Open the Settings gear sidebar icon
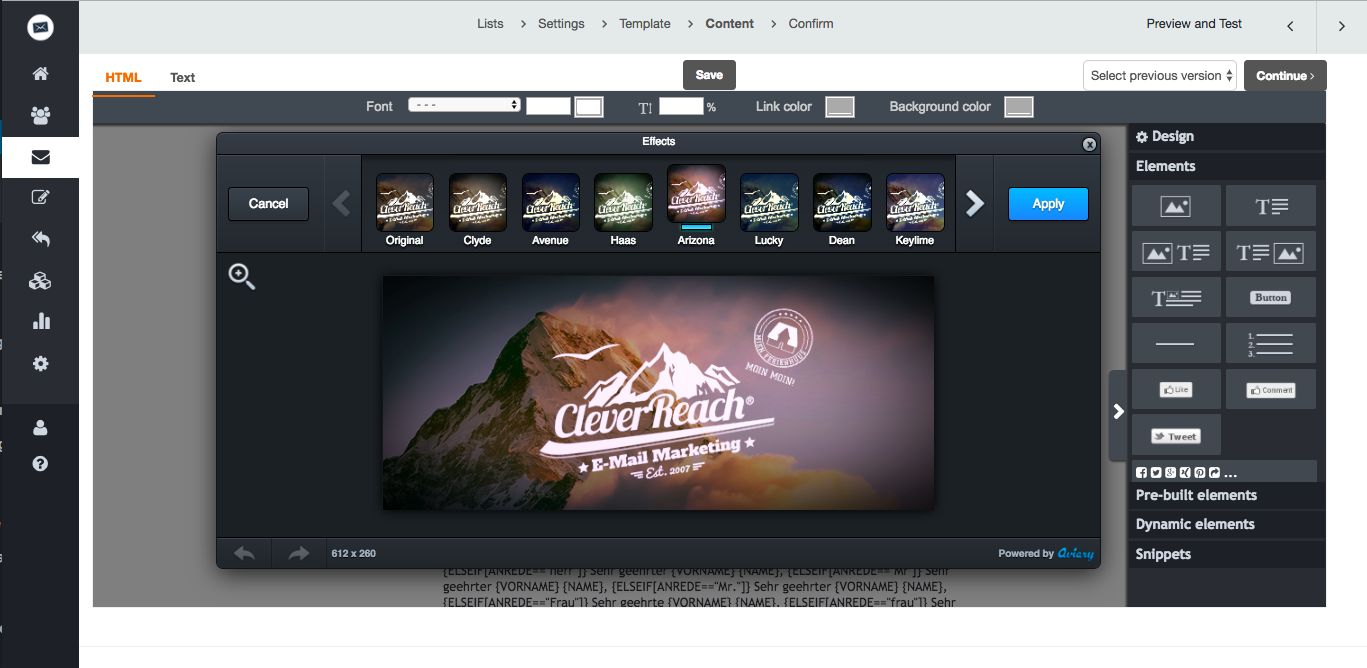Screen dimensions: 1367x668 tap(40, 364)
